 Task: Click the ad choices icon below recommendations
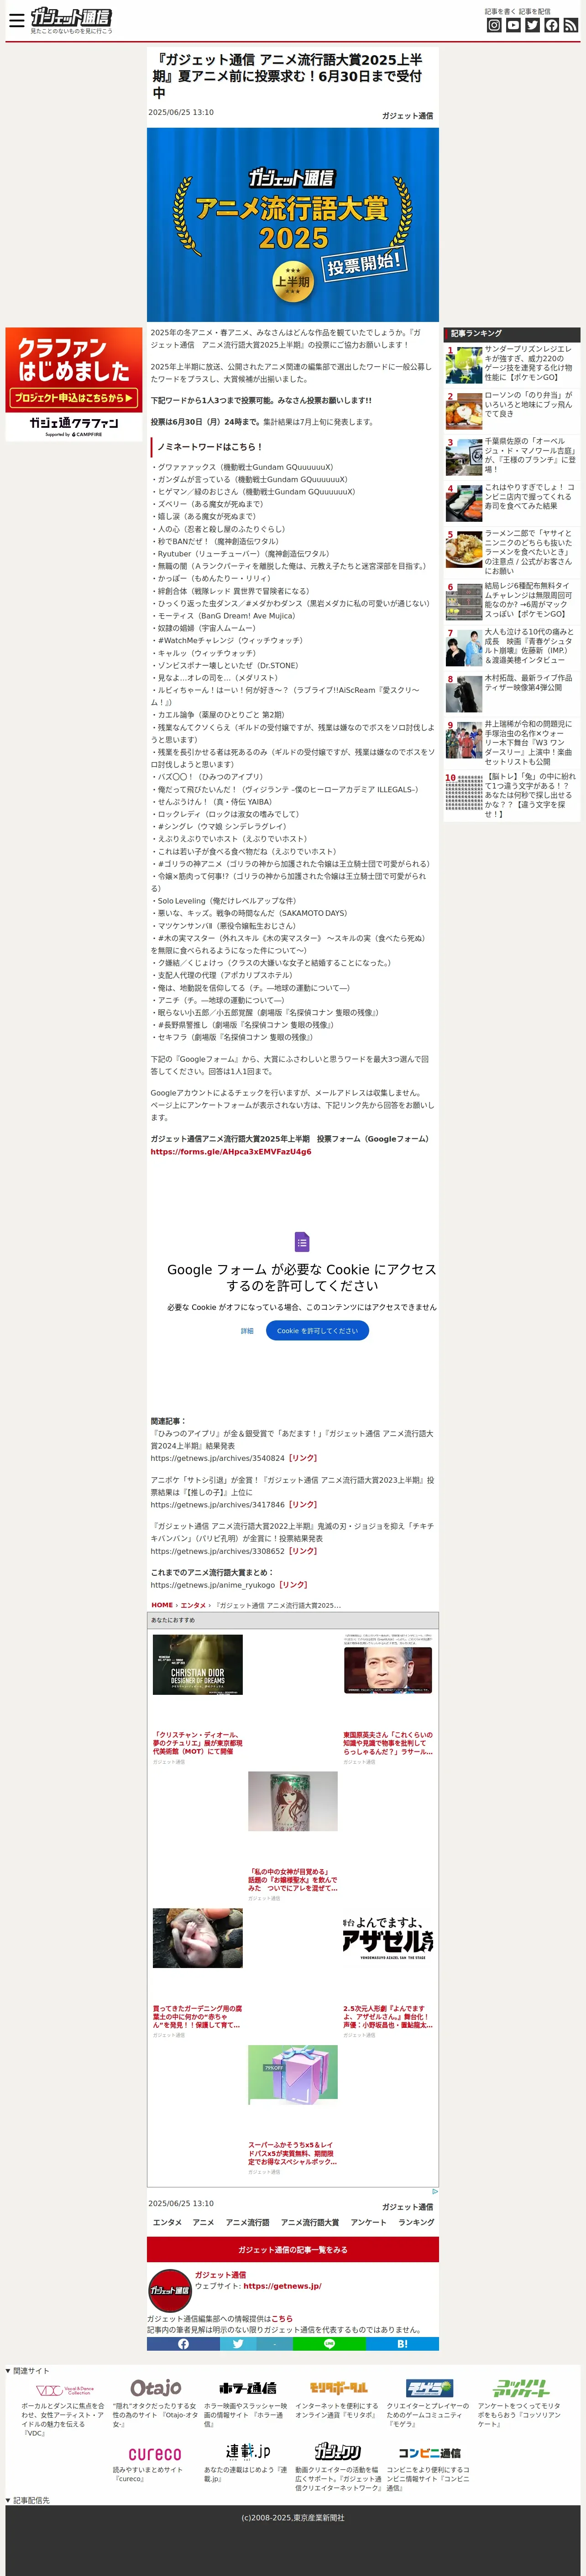434,2192
